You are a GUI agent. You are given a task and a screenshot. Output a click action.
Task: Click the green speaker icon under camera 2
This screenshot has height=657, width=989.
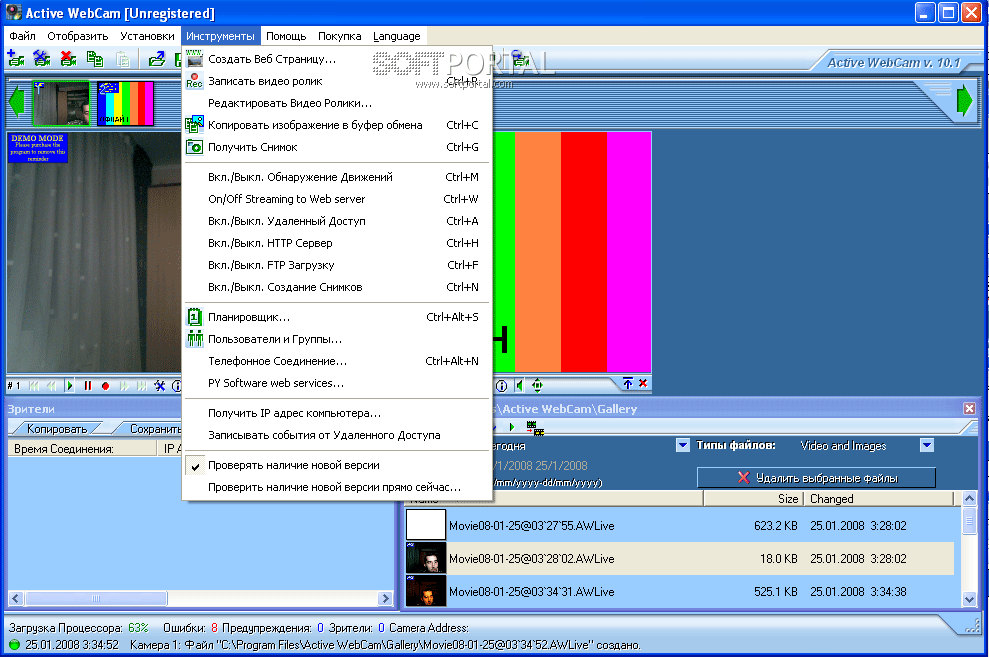[x=519, y=385]
